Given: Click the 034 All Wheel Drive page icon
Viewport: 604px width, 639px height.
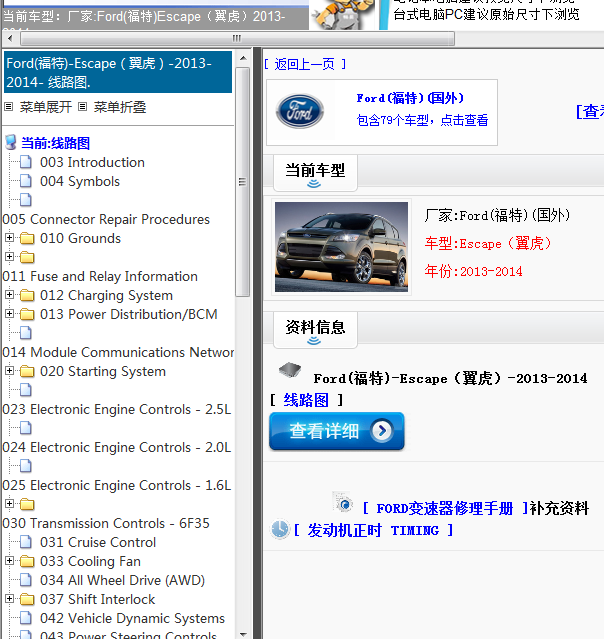Looking at the screenshot, I should click(x=26, y=580).
